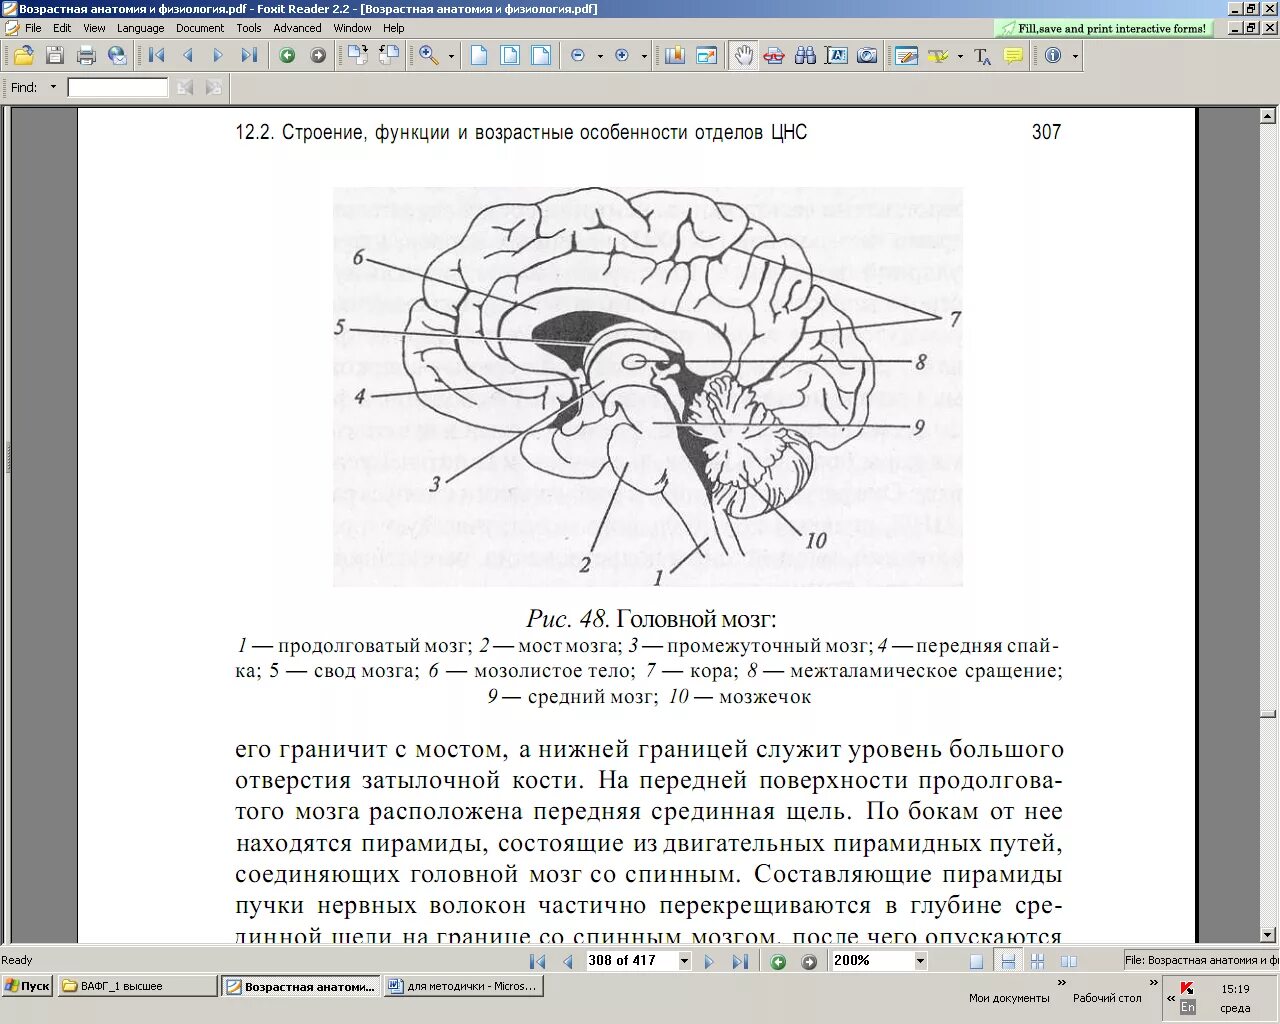The width and height of the screenshot is (1280, 1024).
Task: Go to first page in top toolbar
Action: (x=156, y=56)
